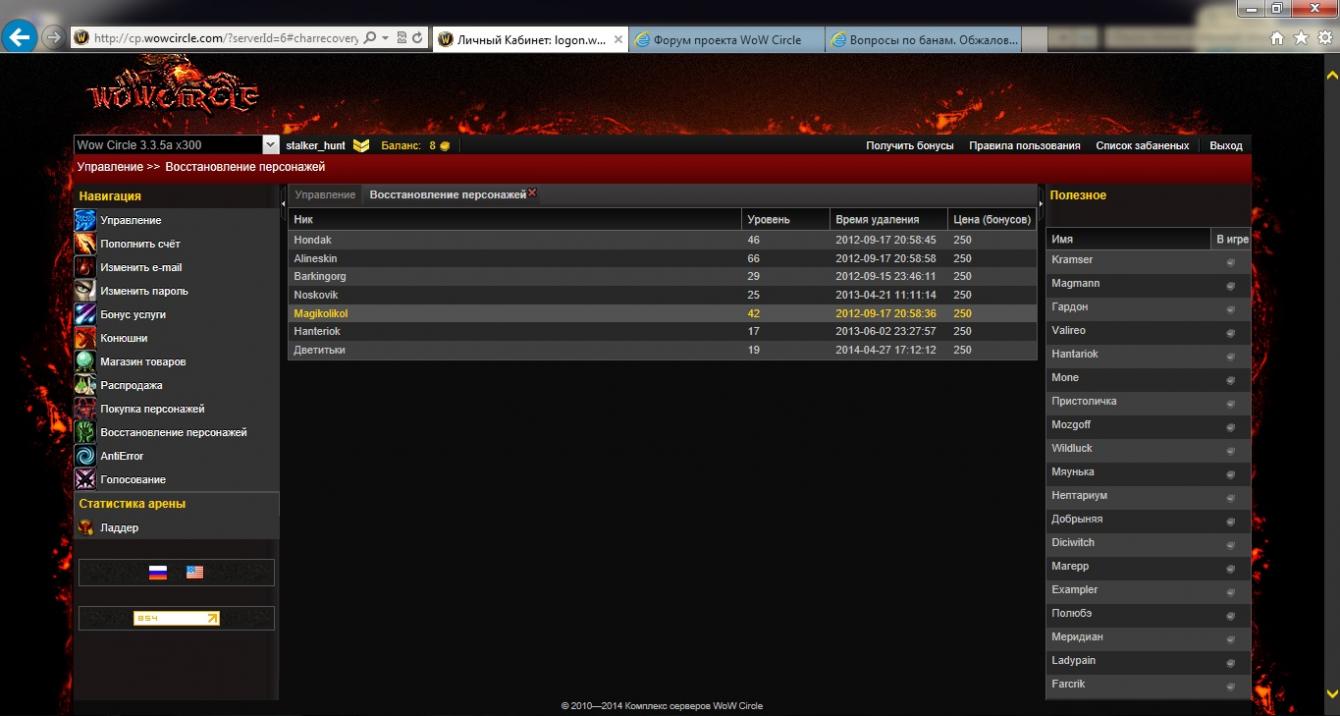The width and height of the screenshot is (1340, 716).
Task: Select the Russian flag language icon
Action: [158, 573]
